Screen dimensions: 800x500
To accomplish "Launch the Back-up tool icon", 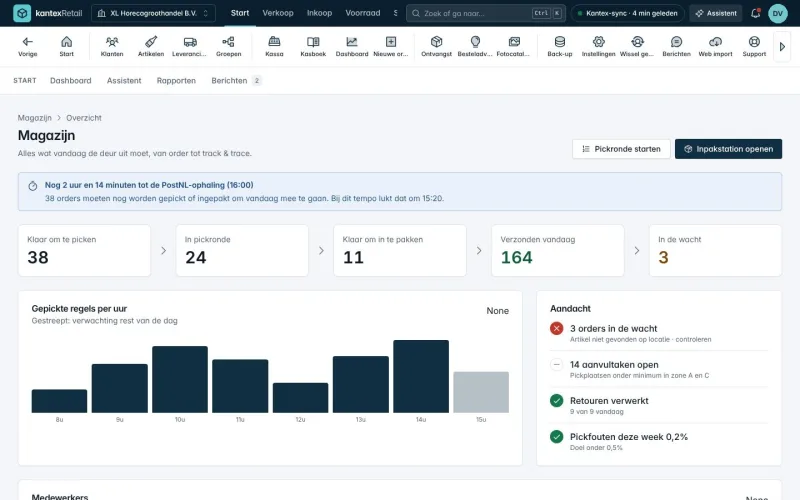I will [560, 46].
